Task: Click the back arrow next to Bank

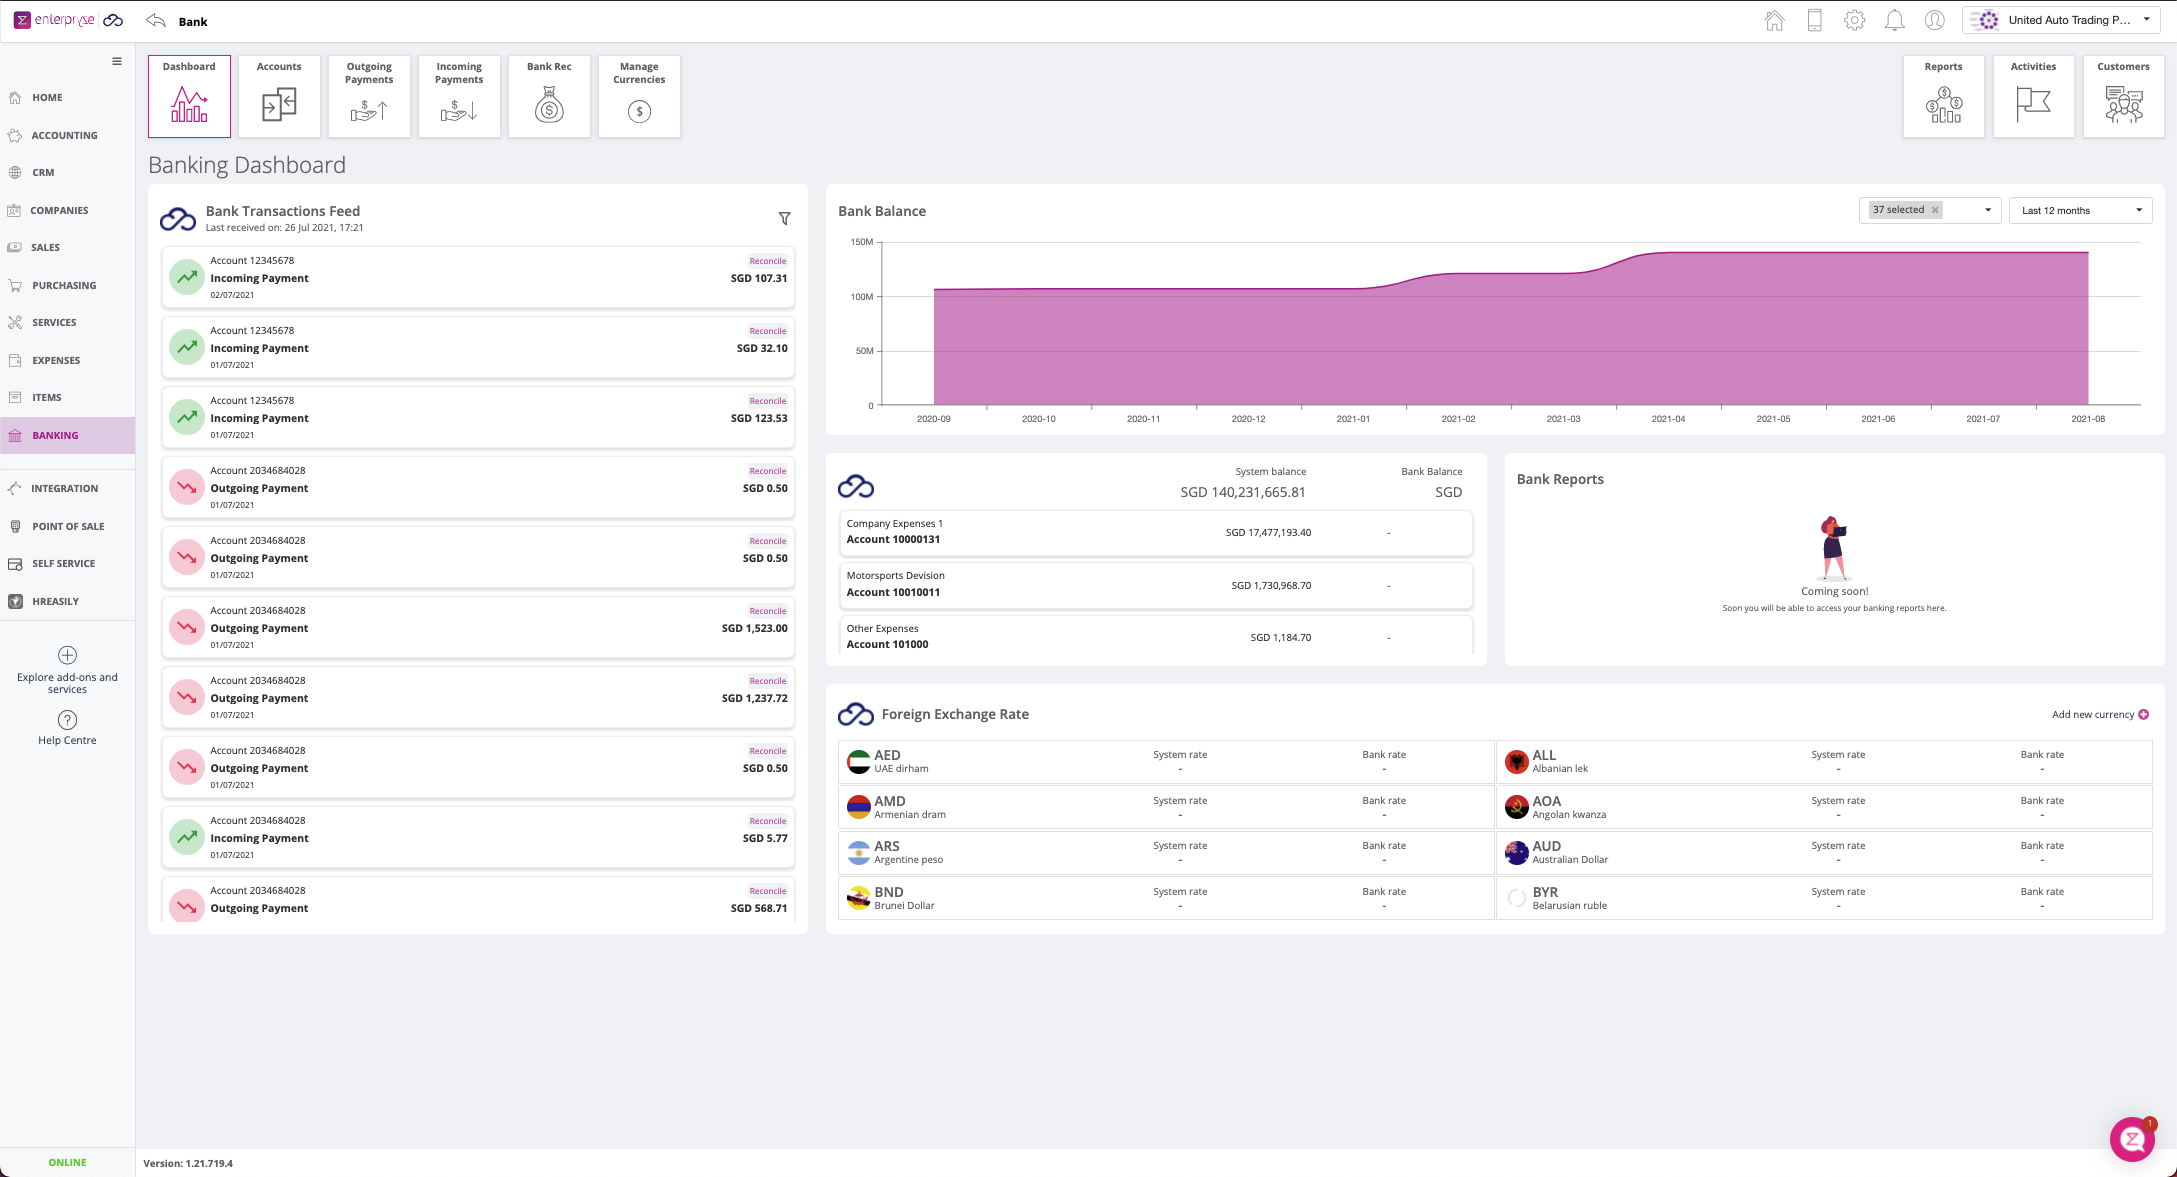Action: tap(156, 21)
